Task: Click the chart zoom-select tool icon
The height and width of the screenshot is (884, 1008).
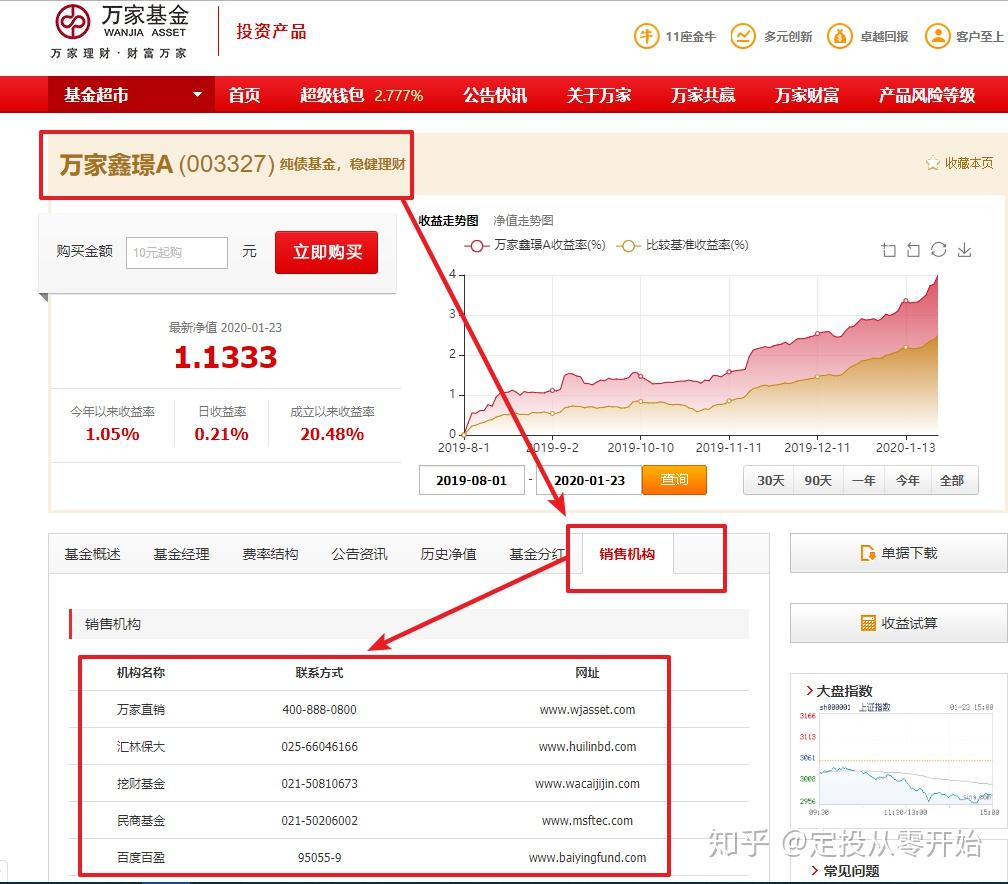Action: click(888, 250)
